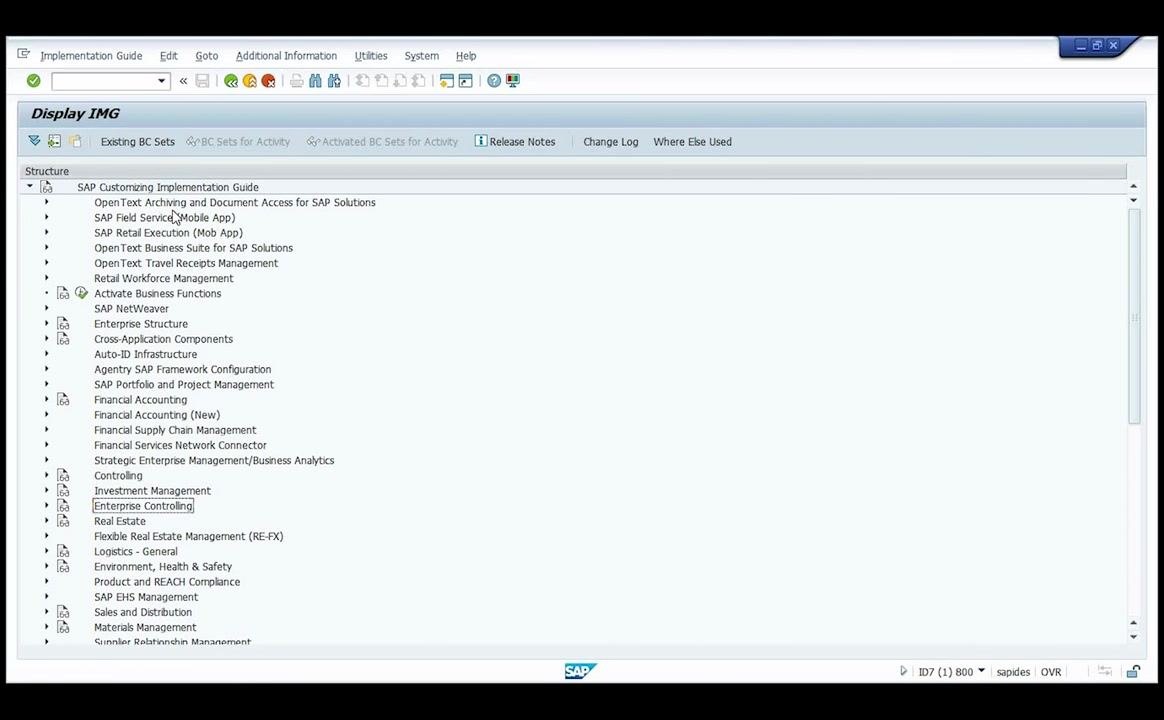The width and height of the screenshot is (1164, 720).
Task: Expand the Real Estate node arrow
Action: point(46,520)
